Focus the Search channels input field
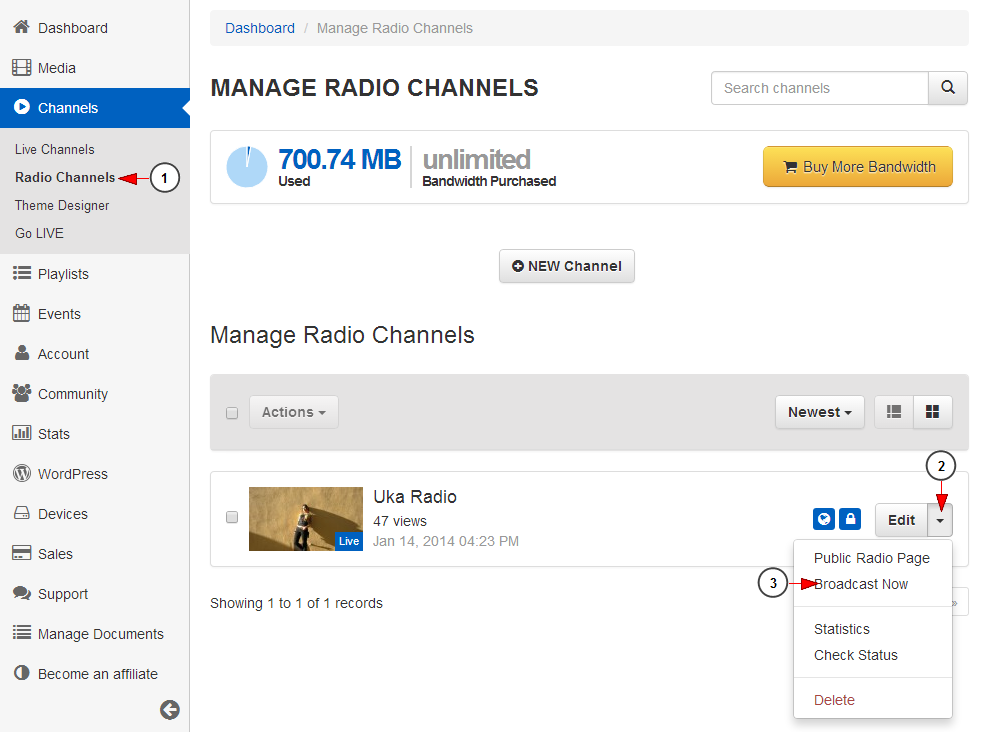984x732 pixels. point(819,88)
